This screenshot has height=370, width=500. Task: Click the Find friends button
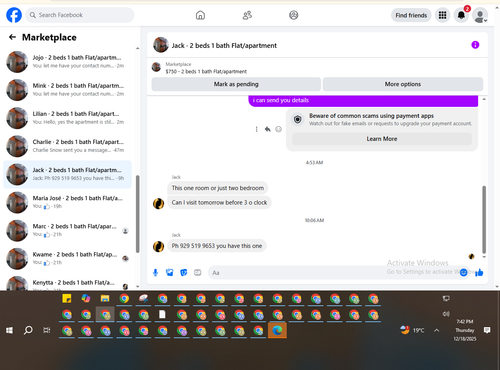pos(411,15)
